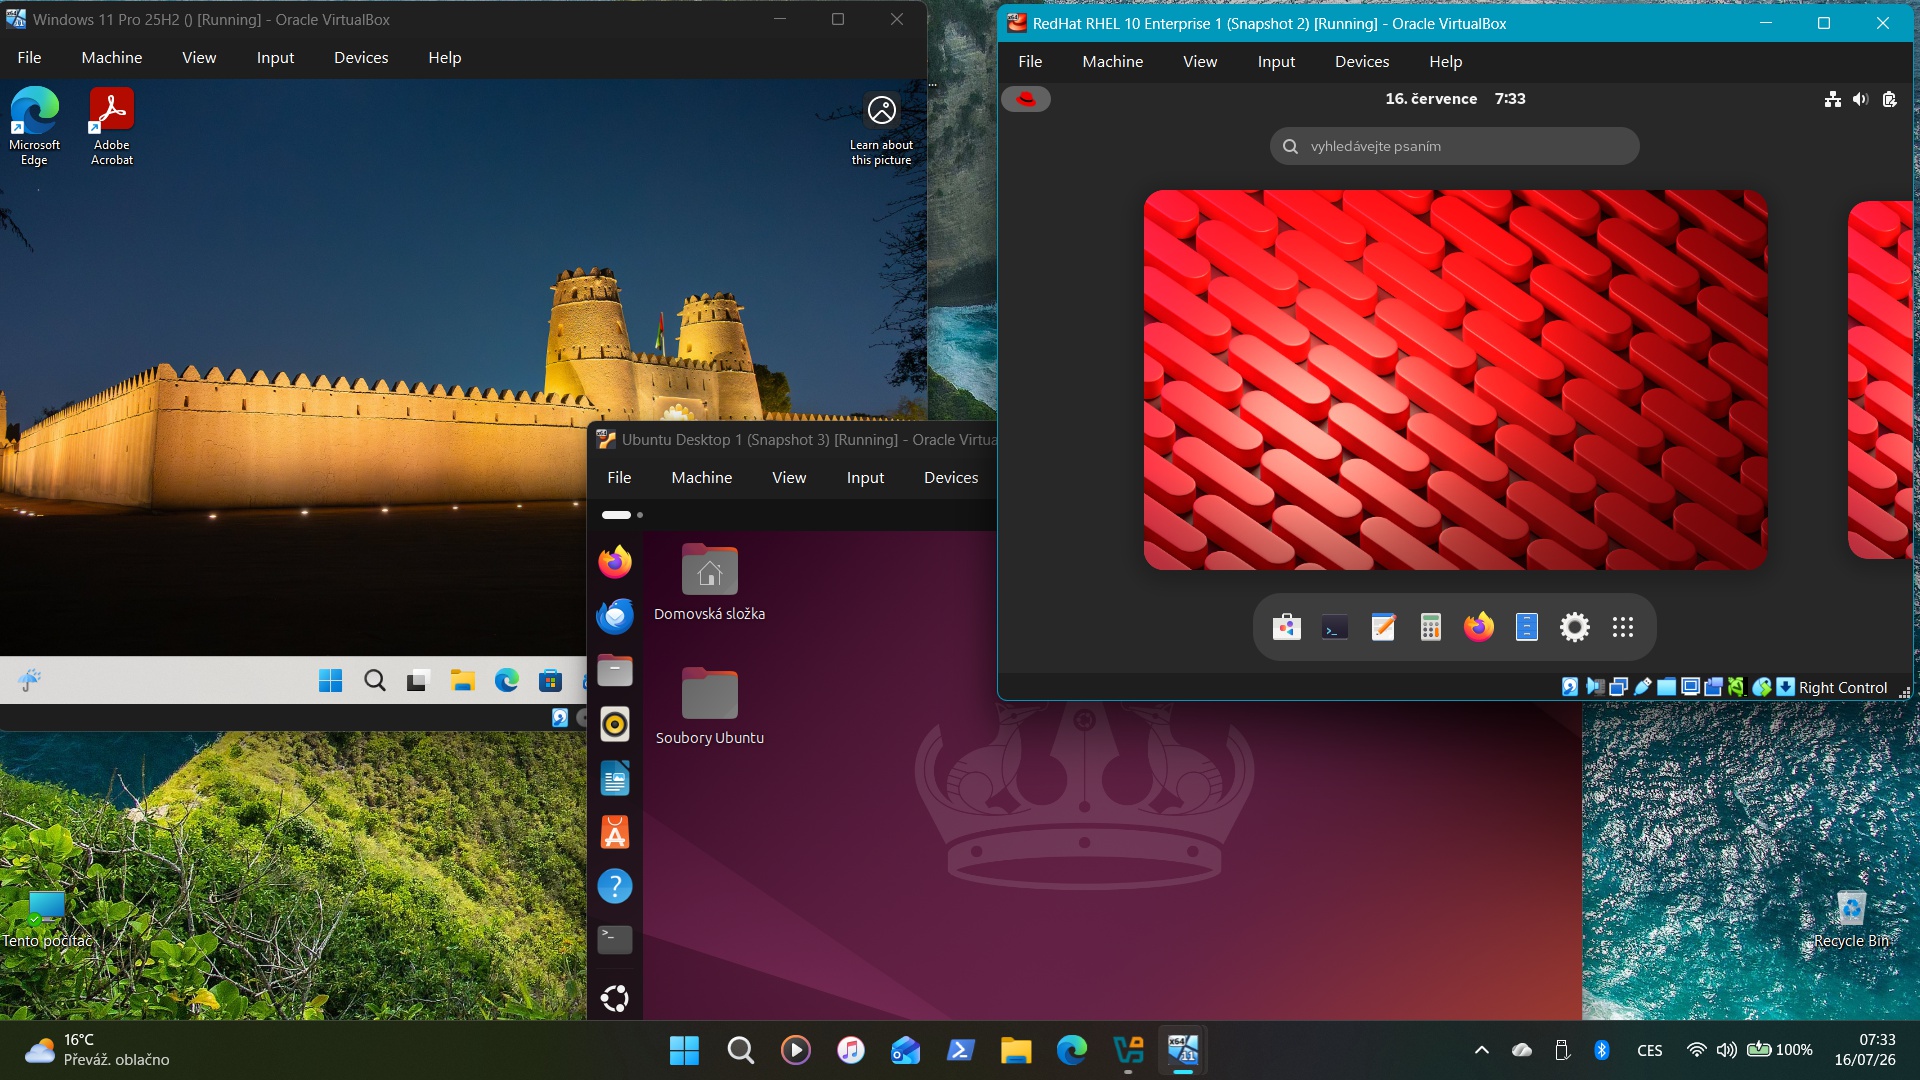Open Machine menu in Ubuntu VM window
This screenshot has width=1920, height=1080.
pos(702,478)
